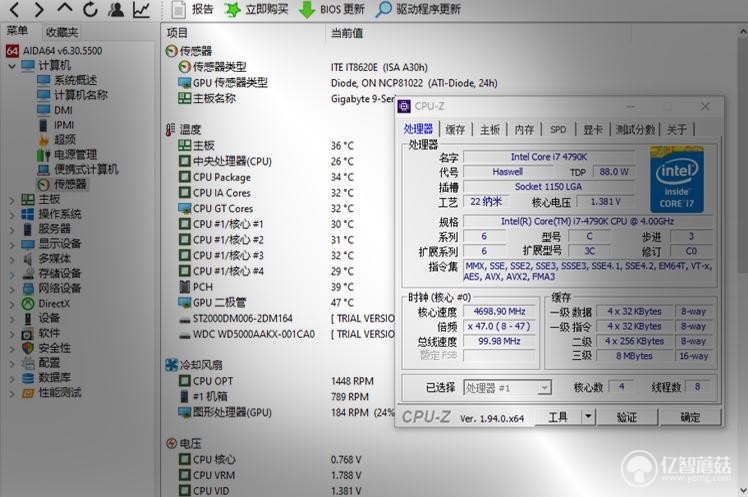The width and height of the screenshot is (748, 497).
Task: Collapse the 计算机 tree node
Action: [x=12, y=66]
